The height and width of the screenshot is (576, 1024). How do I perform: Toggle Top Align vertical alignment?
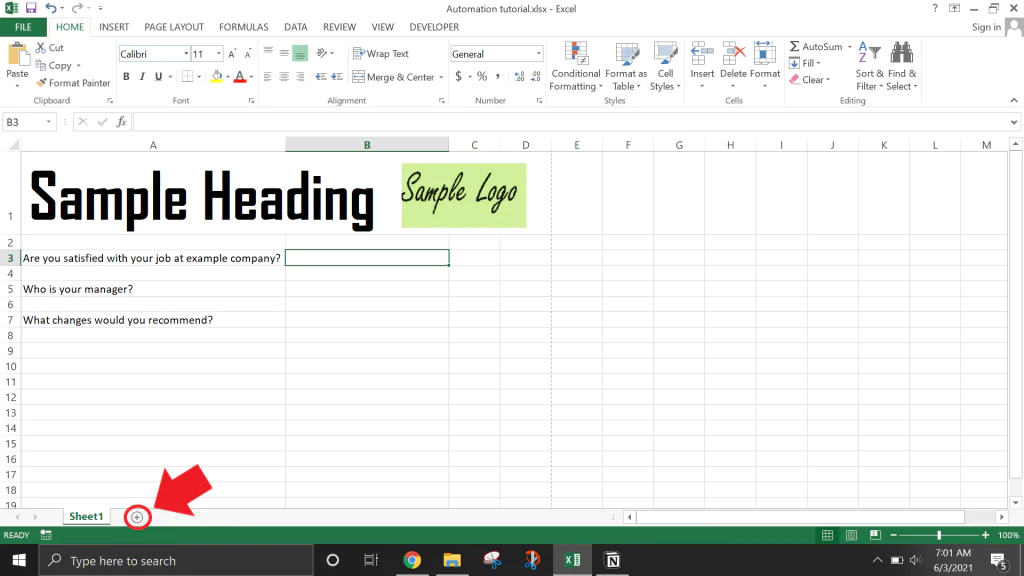[x=268, y=53]
